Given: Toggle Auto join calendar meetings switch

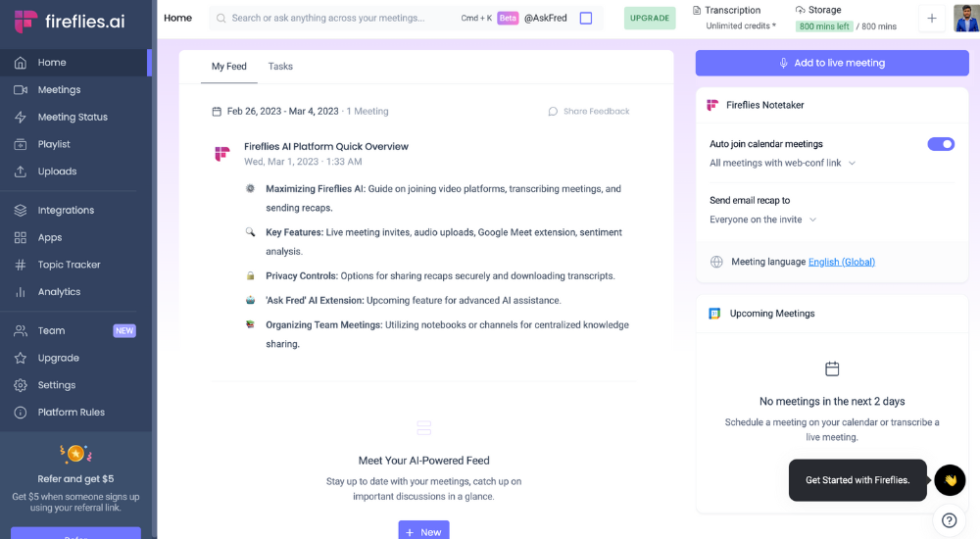Looking at the screenshot, I should [x=940, y=144].
